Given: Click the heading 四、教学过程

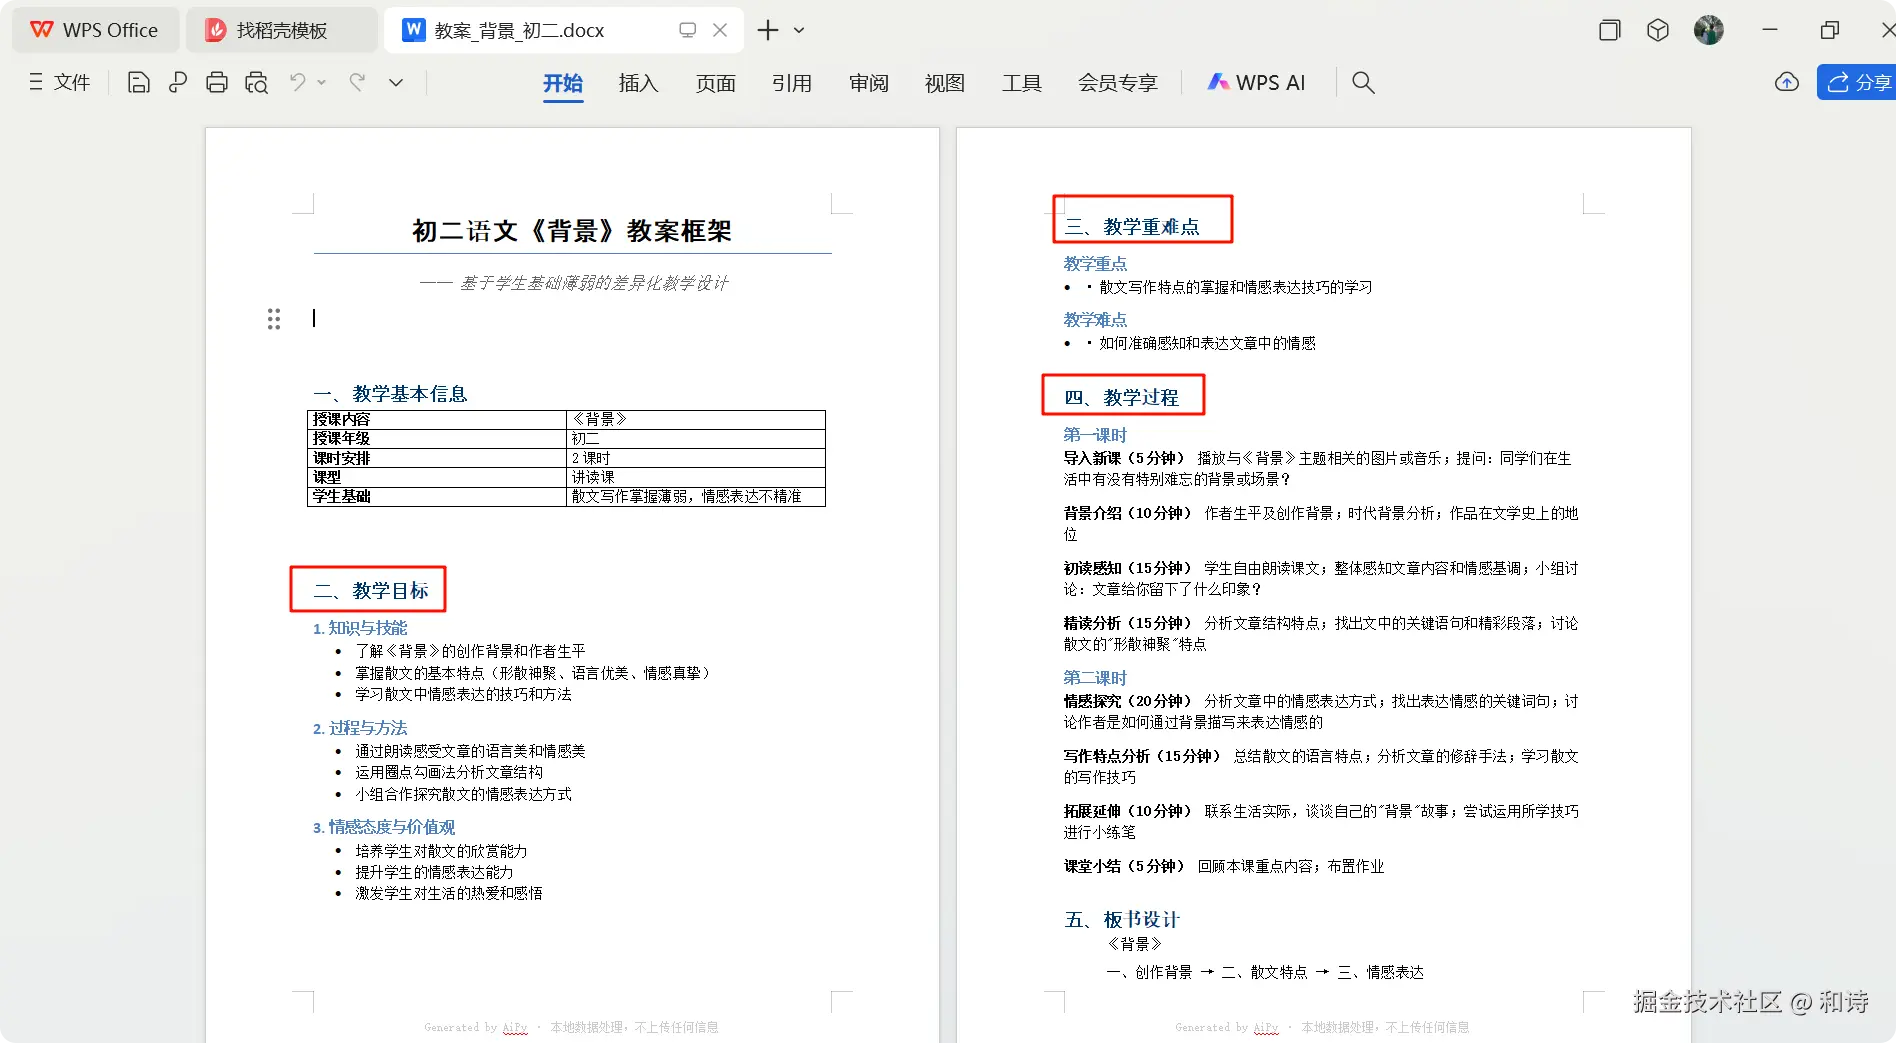Looking at the screenshot, I should point(1122,398).
